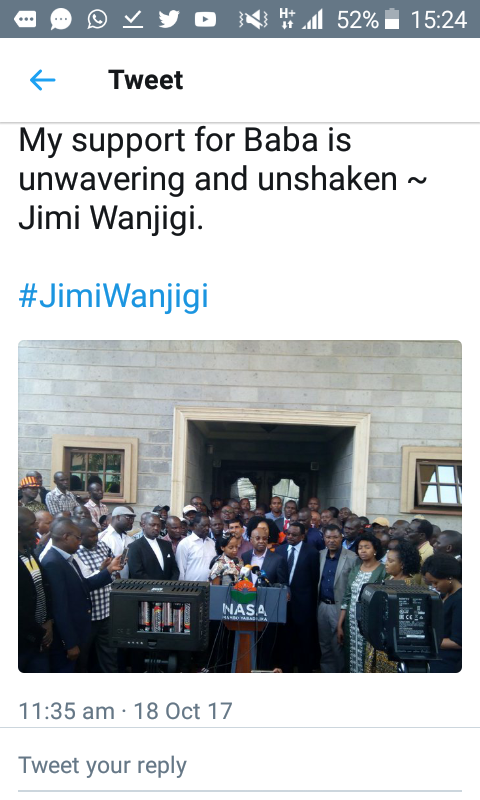Focus the Tweet your reply field
Image resolution: width=480 pixels, height=800 pixels.
(240, 766)
